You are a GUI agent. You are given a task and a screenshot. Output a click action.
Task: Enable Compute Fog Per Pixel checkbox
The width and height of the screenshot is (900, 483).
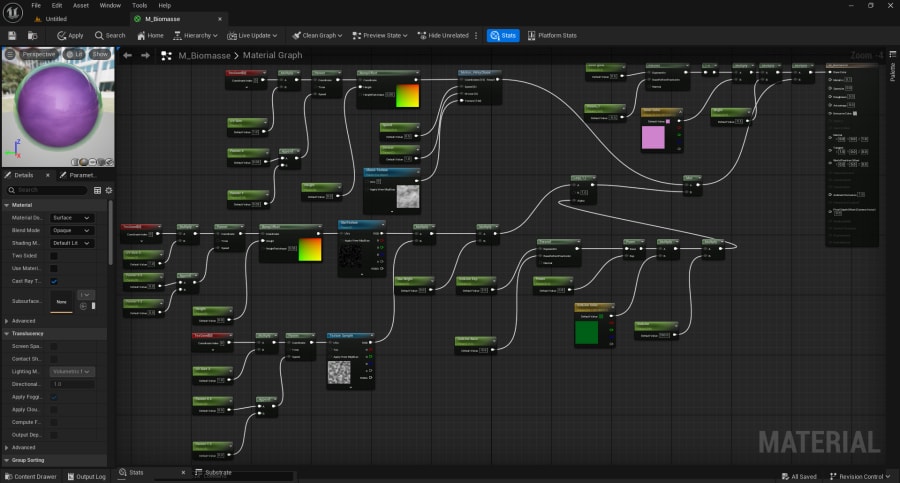tap(53, 422)
